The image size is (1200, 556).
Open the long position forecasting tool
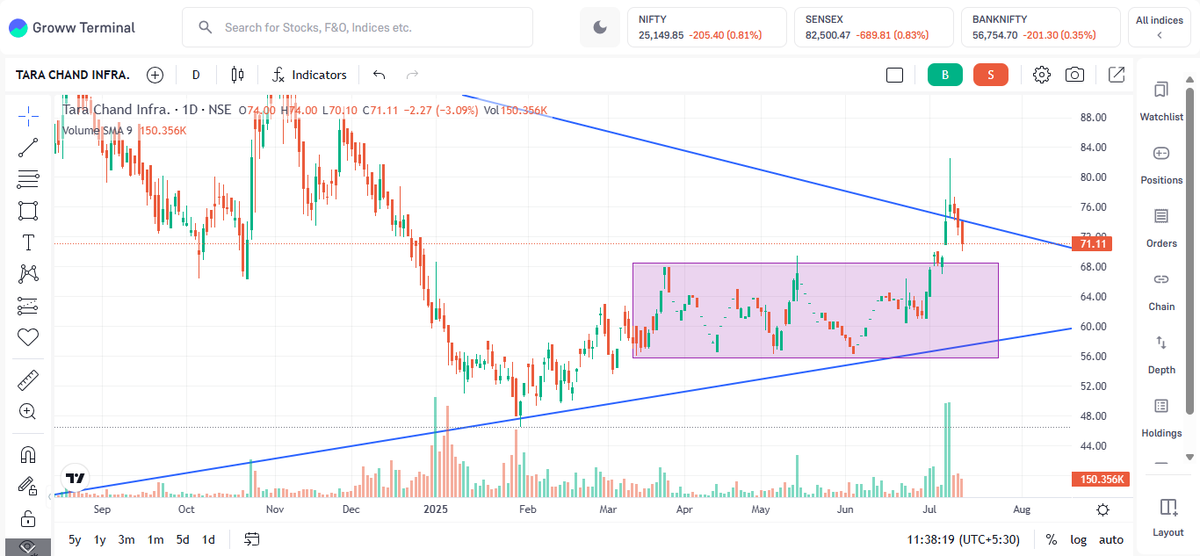coord(28,305)
